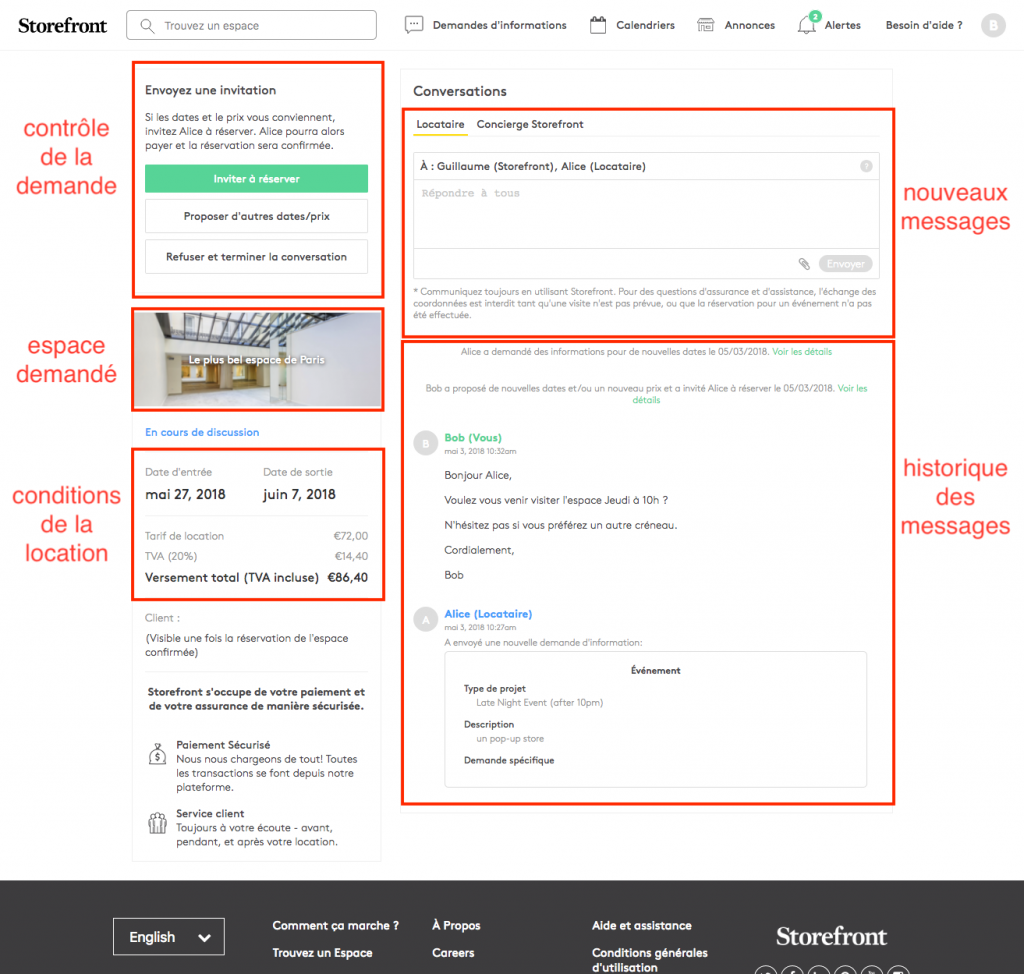Click Proposer d'autres dates/prix button

click(x=256, y=216)
